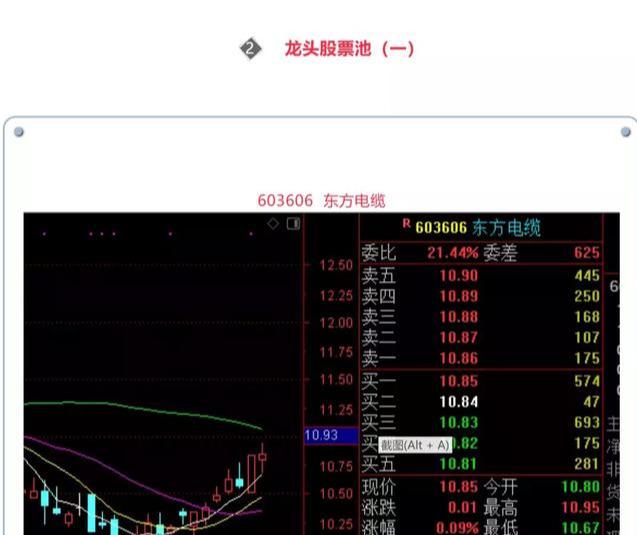Click 今开 value 10.80
Screen dimensions: 637x535
pyautogui.click(x=581, y=487)
